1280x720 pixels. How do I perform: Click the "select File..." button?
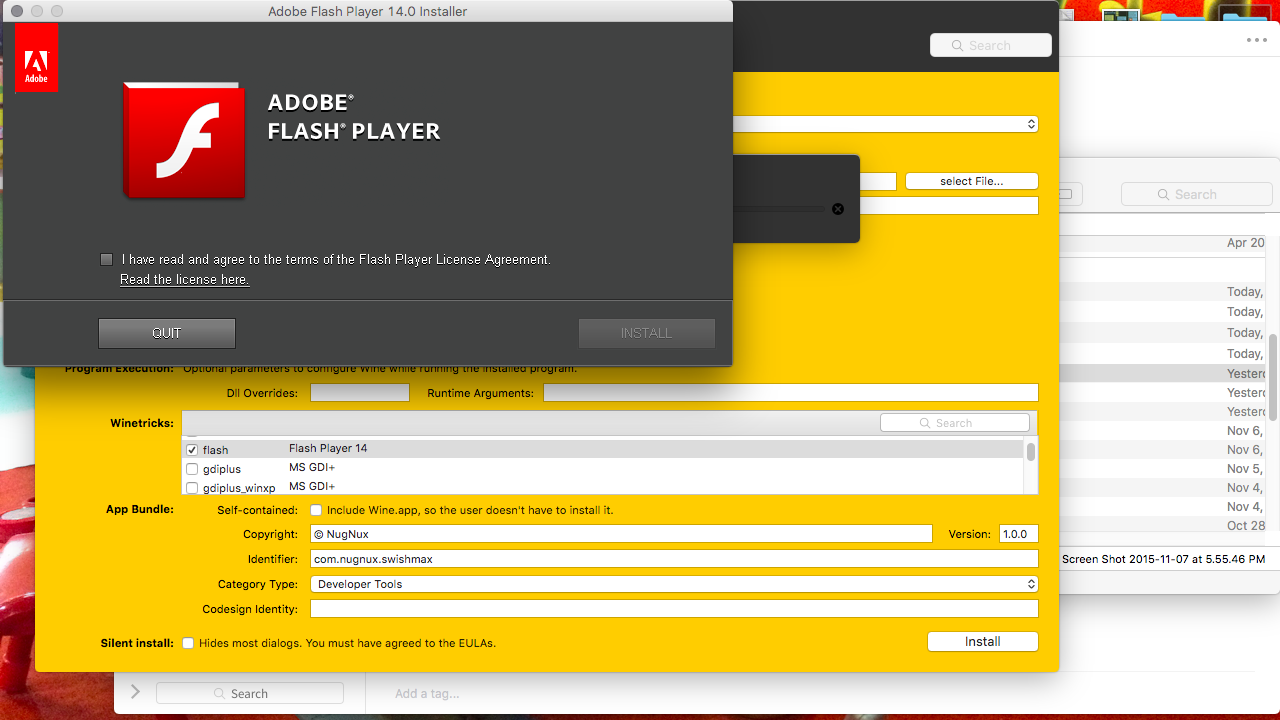[x=971, y=181]
